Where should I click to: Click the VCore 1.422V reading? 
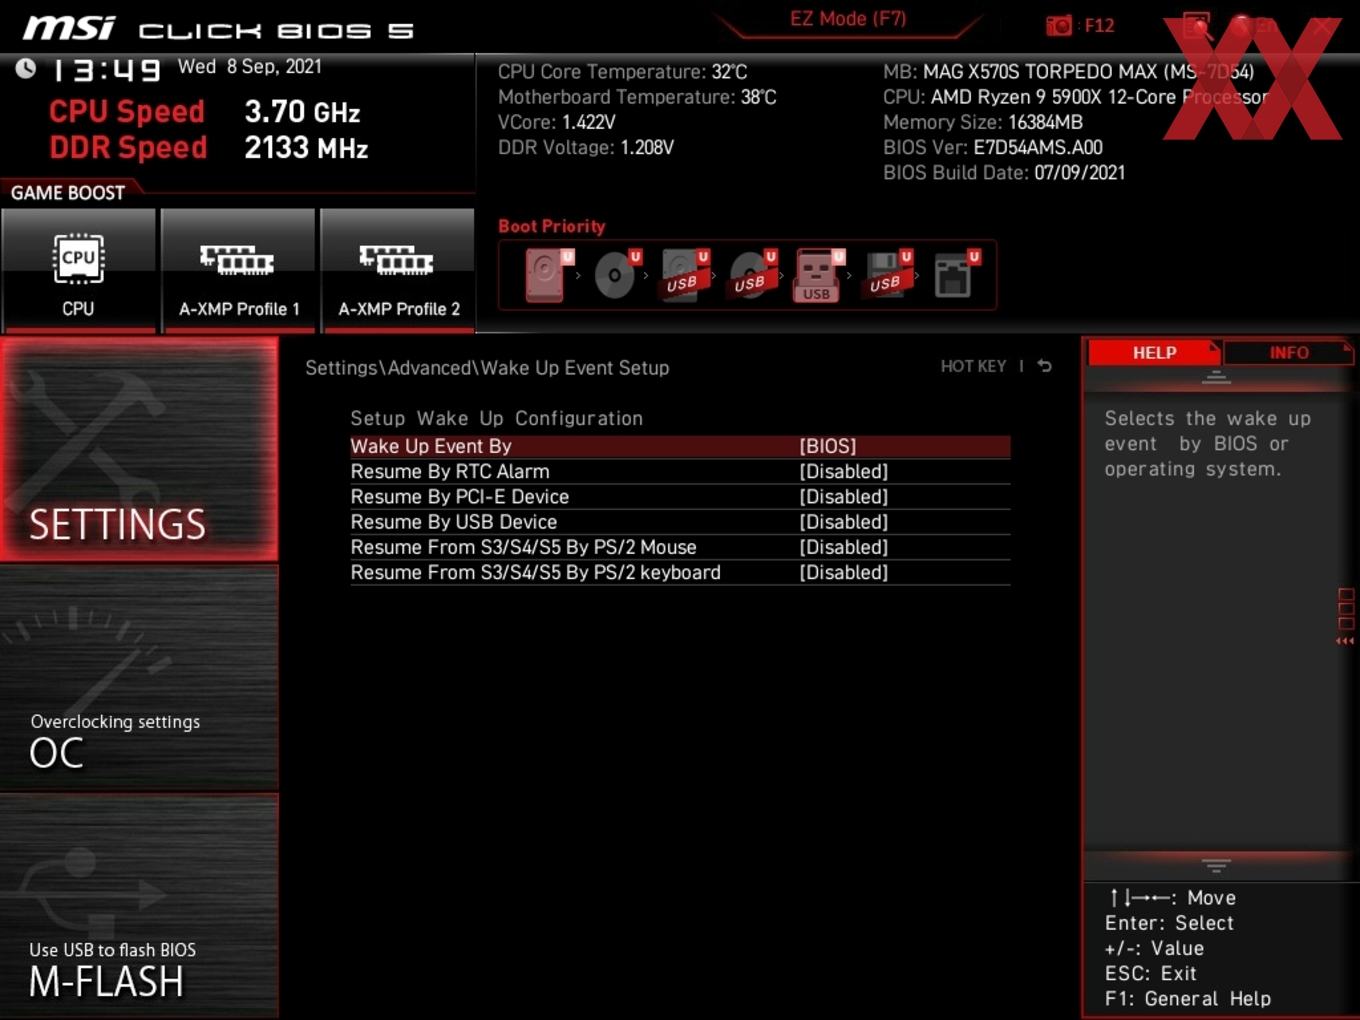(557, 122)
